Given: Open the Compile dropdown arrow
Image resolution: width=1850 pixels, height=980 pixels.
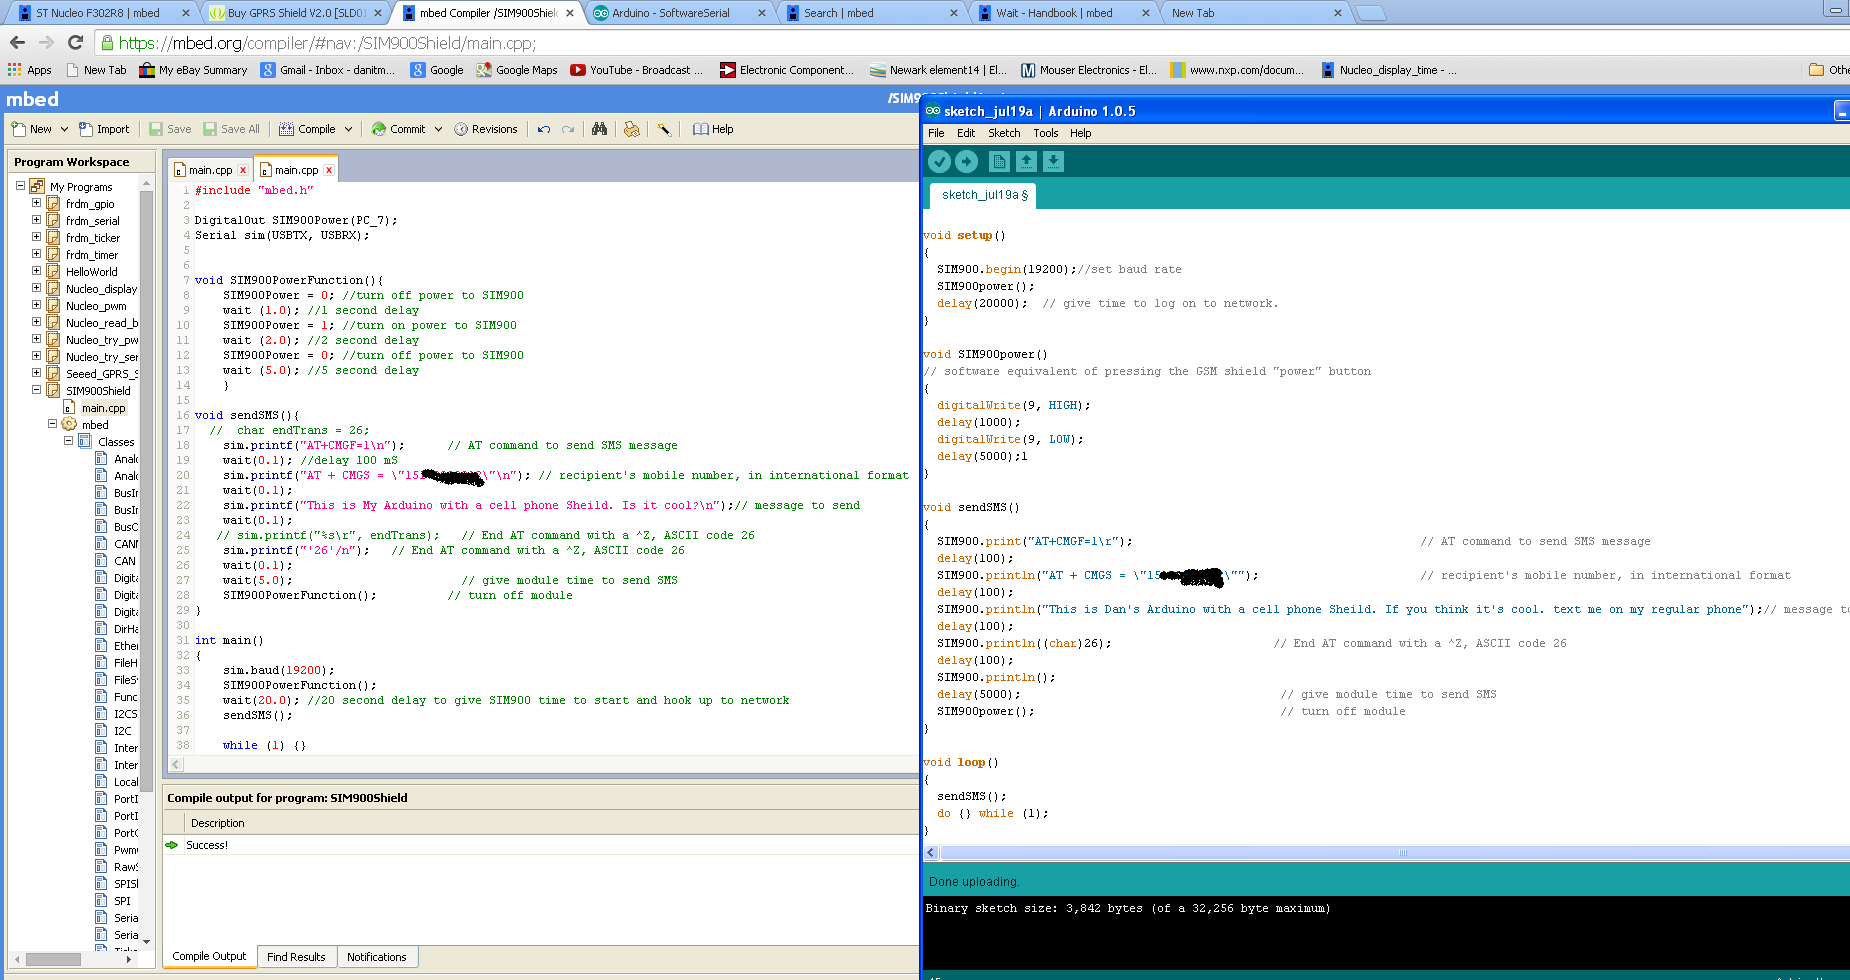Looking at the screenshot, I should click(348, 129).
